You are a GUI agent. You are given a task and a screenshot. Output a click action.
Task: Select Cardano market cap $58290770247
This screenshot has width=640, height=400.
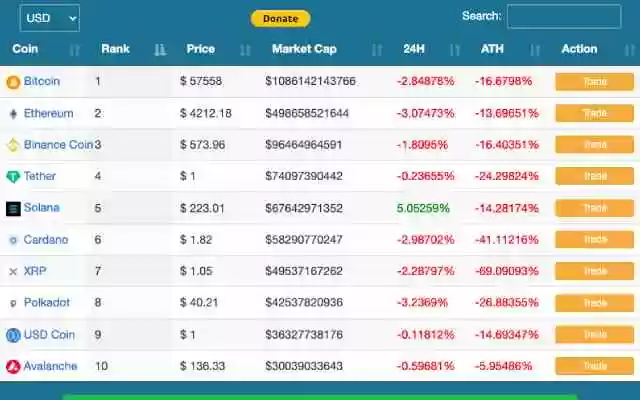[304, 240]
